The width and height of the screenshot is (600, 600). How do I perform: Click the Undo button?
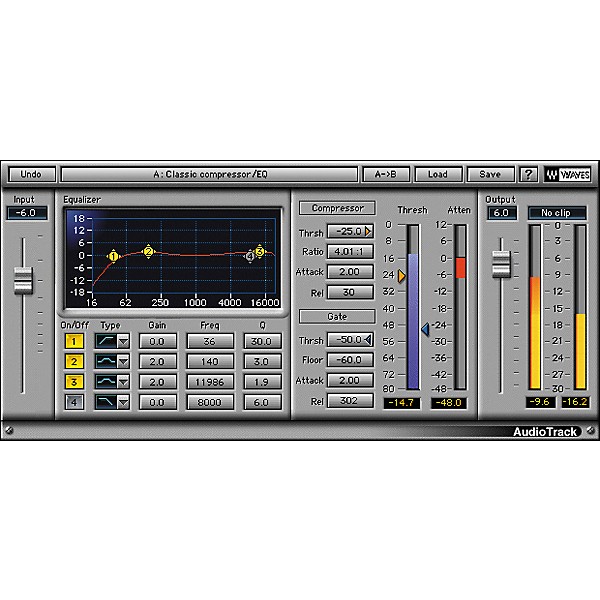pyautogui.click(x=32, y=174)
